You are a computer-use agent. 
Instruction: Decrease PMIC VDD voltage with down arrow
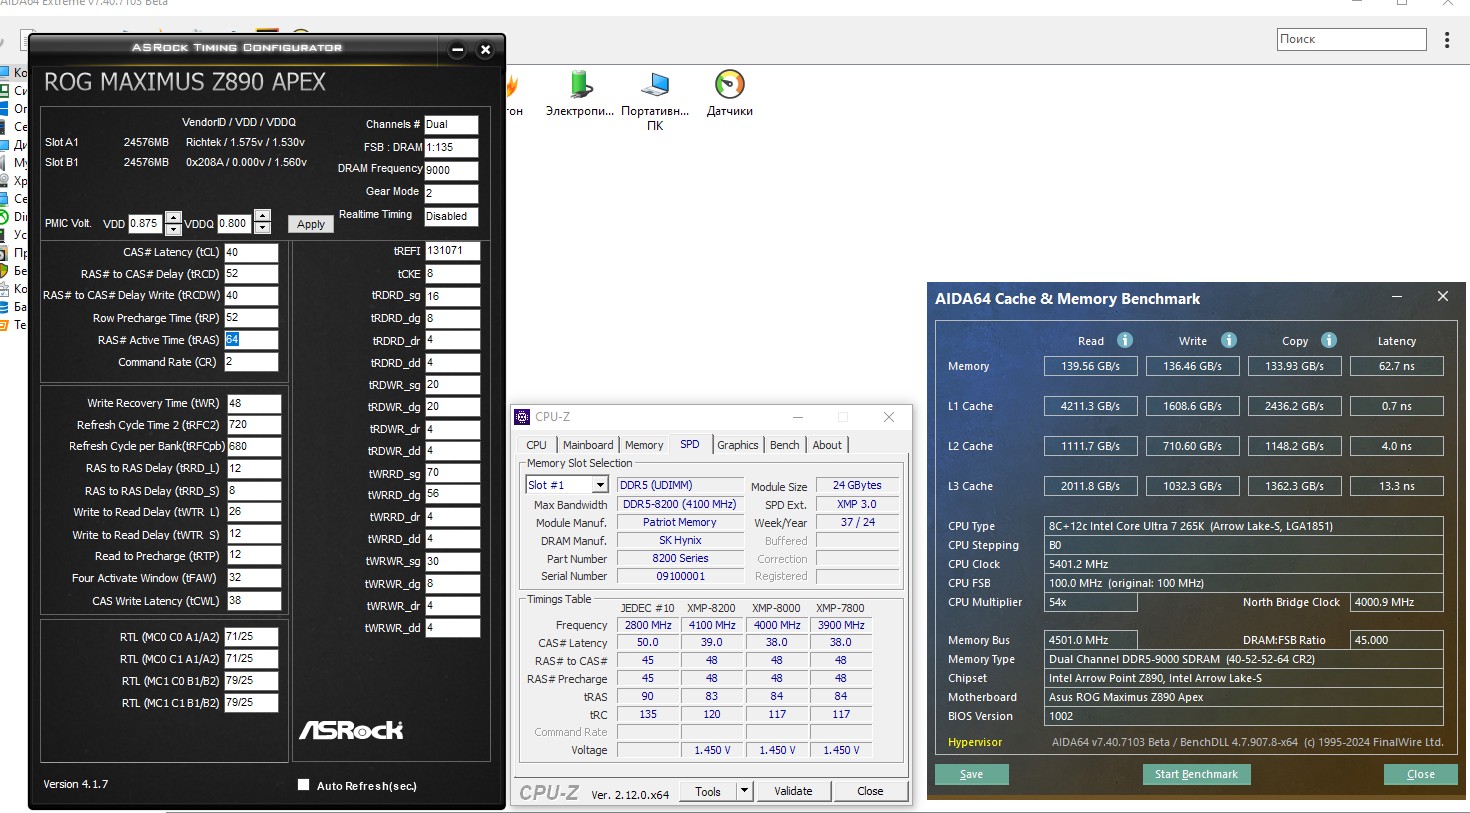[173, 229]
